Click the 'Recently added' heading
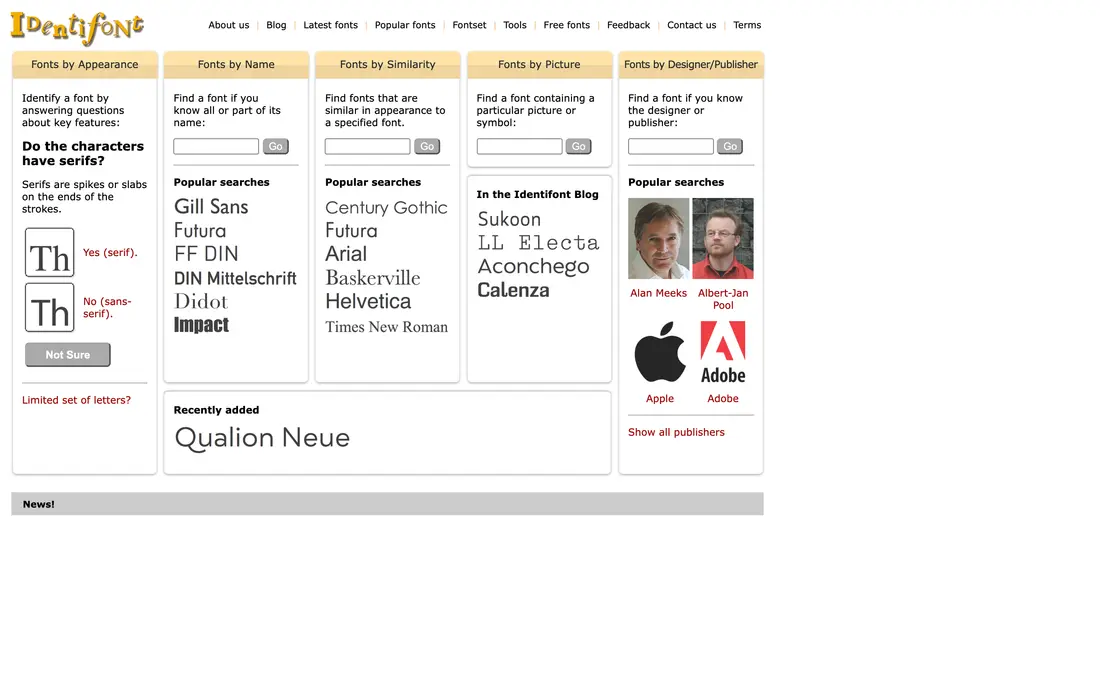1100x688 pixels. pos(216,410)
